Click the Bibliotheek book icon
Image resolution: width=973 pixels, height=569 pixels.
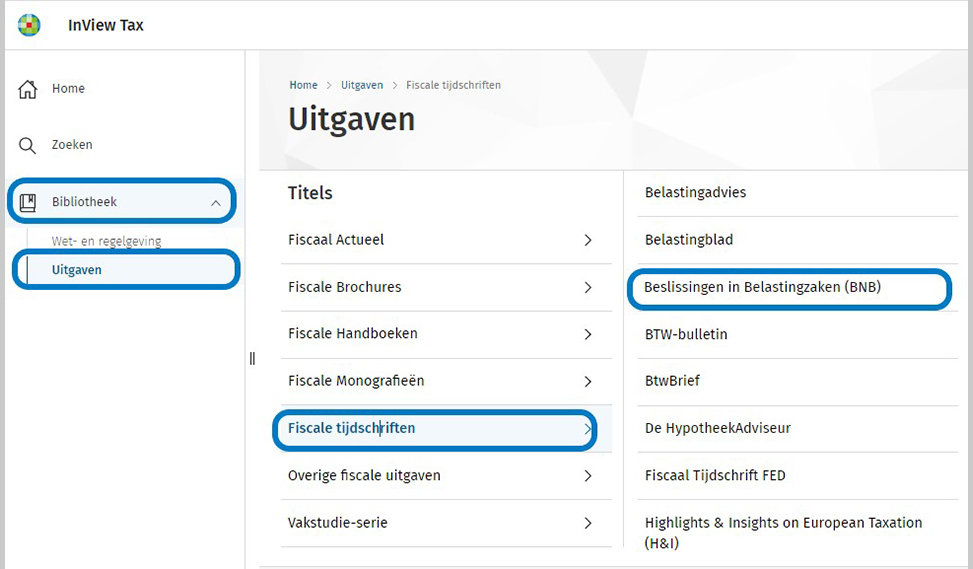click(x=28, y=202)
